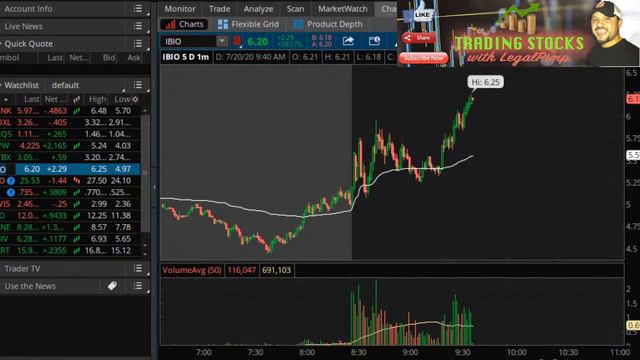The image size is (640, 360).
Task: Switch to the Monitor tab
Action: coord(180,9)
